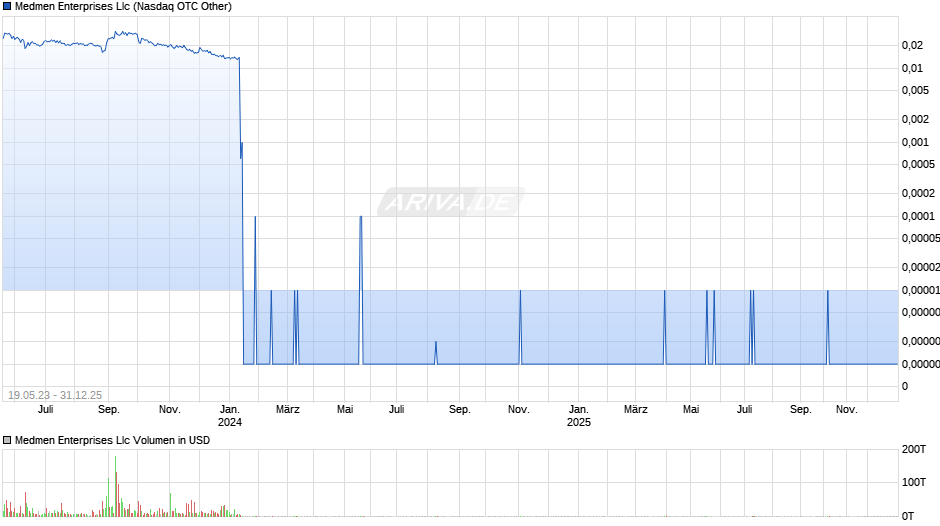Click the '2025' year label on the time axis
Screen dimensions: 940x526
point(579,422)
